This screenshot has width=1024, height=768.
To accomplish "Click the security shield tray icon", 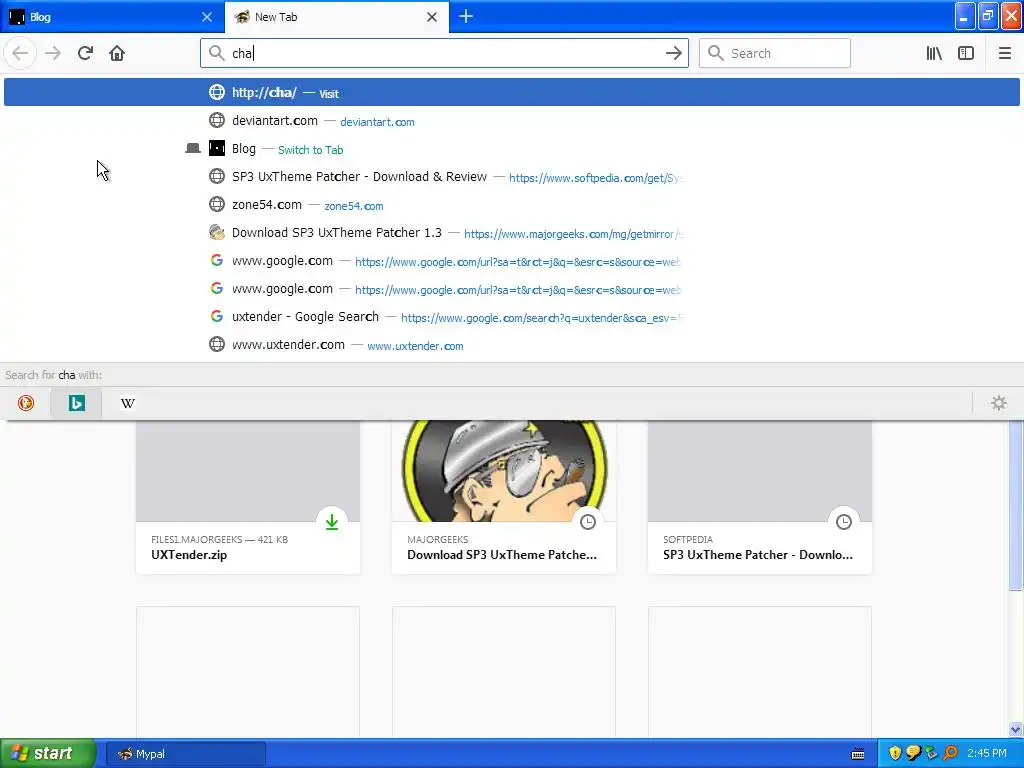I will 895,754.
